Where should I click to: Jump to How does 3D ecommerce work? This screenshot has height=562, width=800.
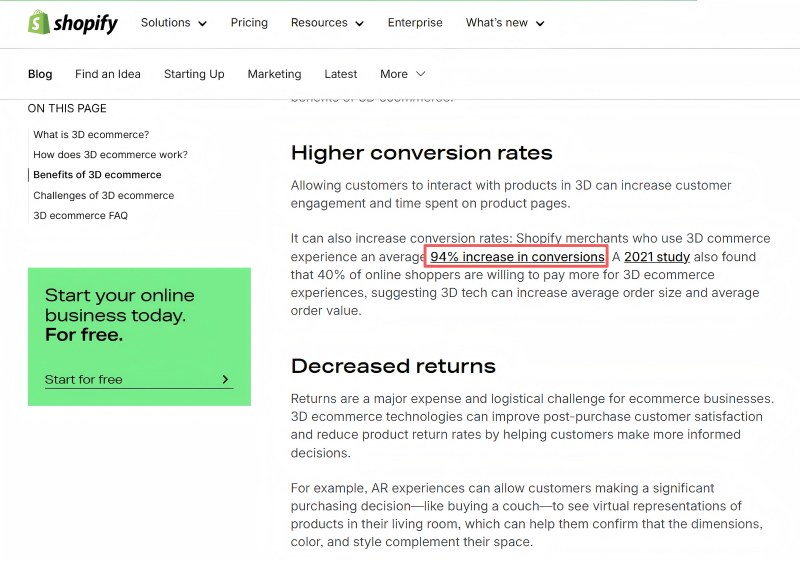(x=110, y=155)
